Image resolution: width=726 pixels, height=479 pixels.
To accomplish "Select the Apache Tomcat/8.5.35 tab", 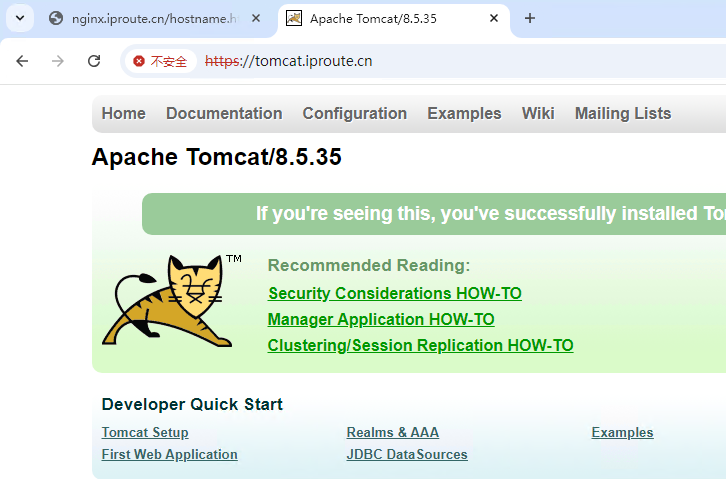I will [380, 18].
